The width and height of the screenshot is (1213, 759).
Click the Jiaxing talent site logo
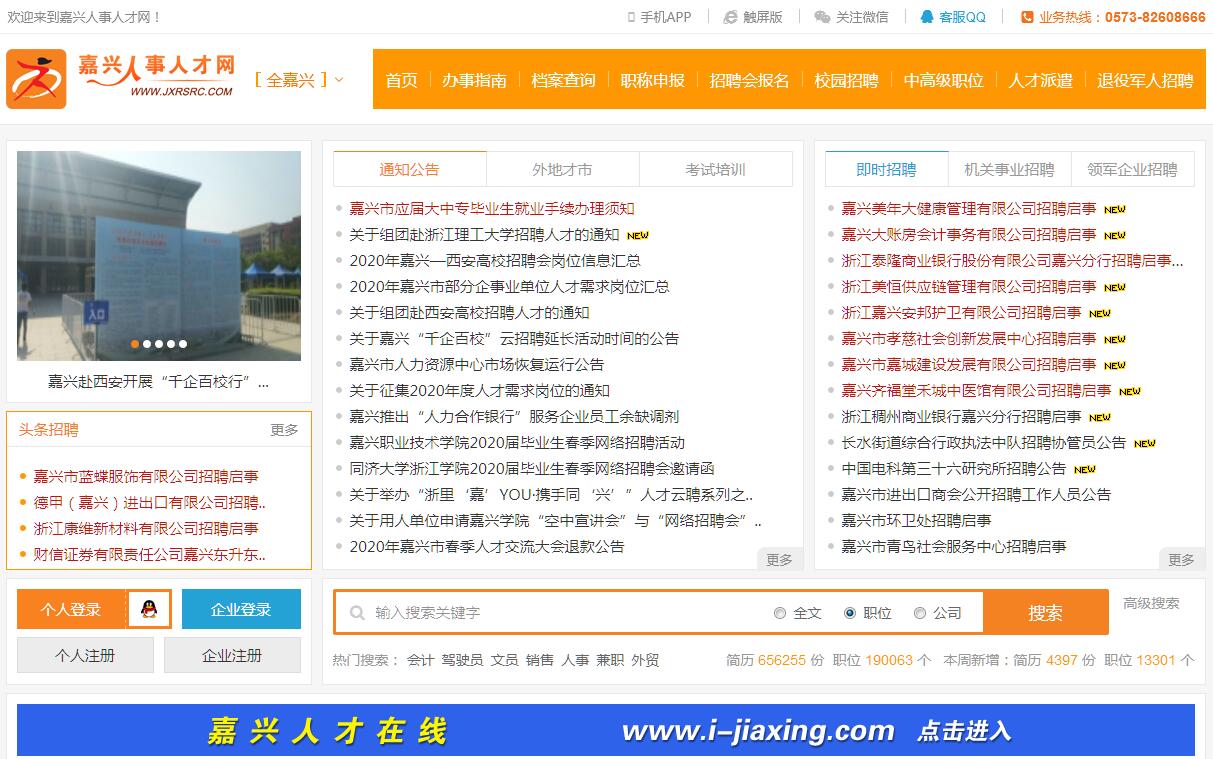tap(120, 78)
